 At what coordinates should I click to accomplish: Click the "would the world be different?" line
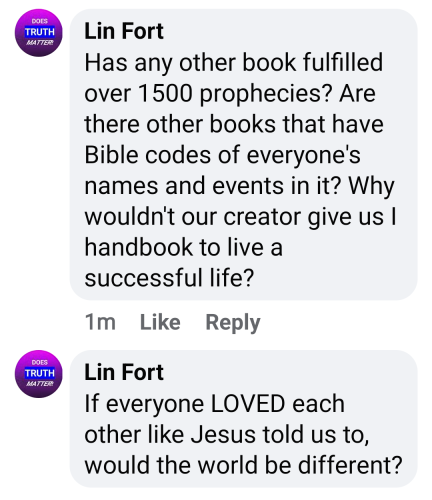coord(243,465)
